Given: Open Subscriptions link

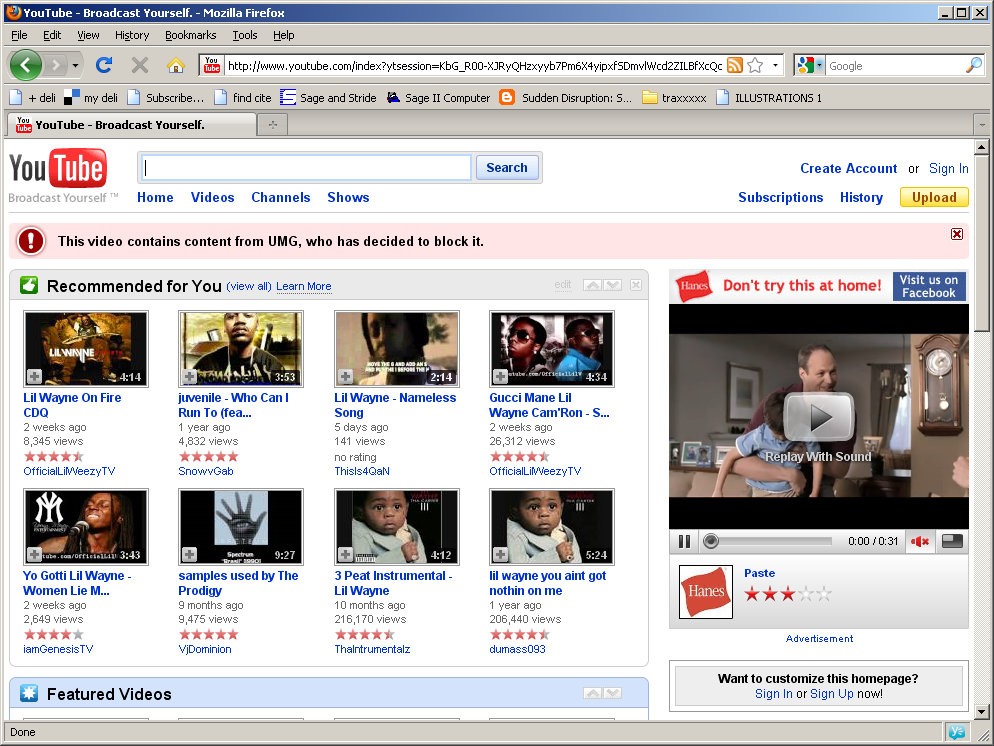Looking at the screenshot, I should [x=780, y=197].
